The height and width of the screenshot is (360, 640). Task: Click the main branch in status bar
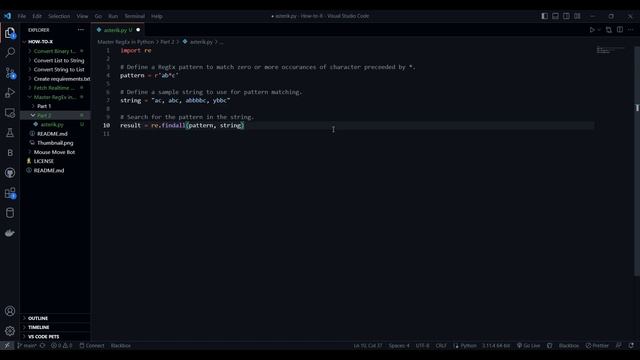27,345
